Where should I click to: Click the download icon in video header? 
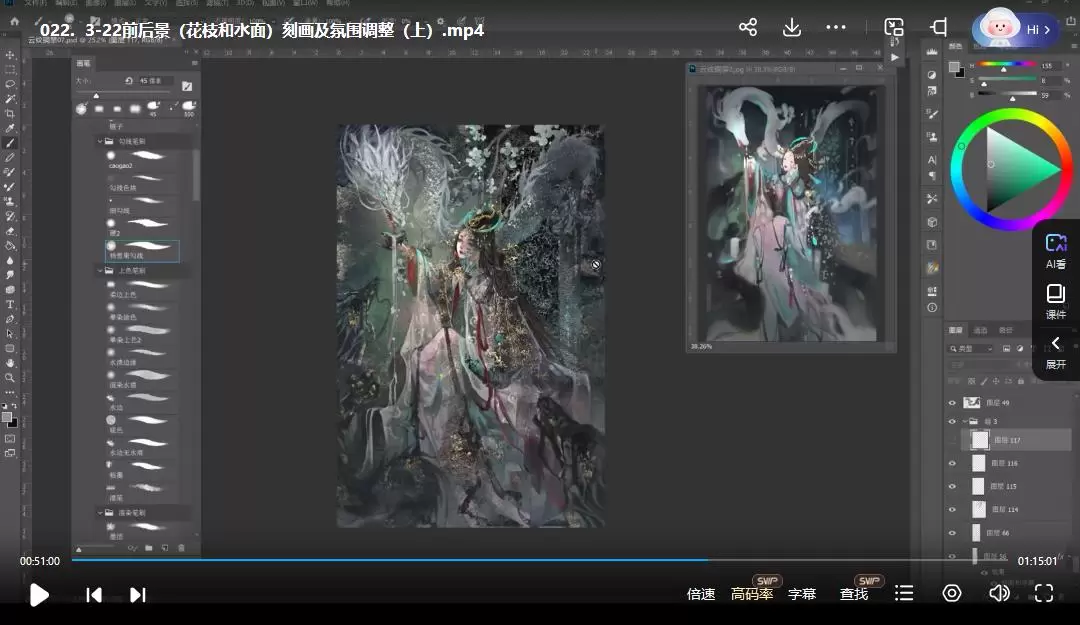791,28
